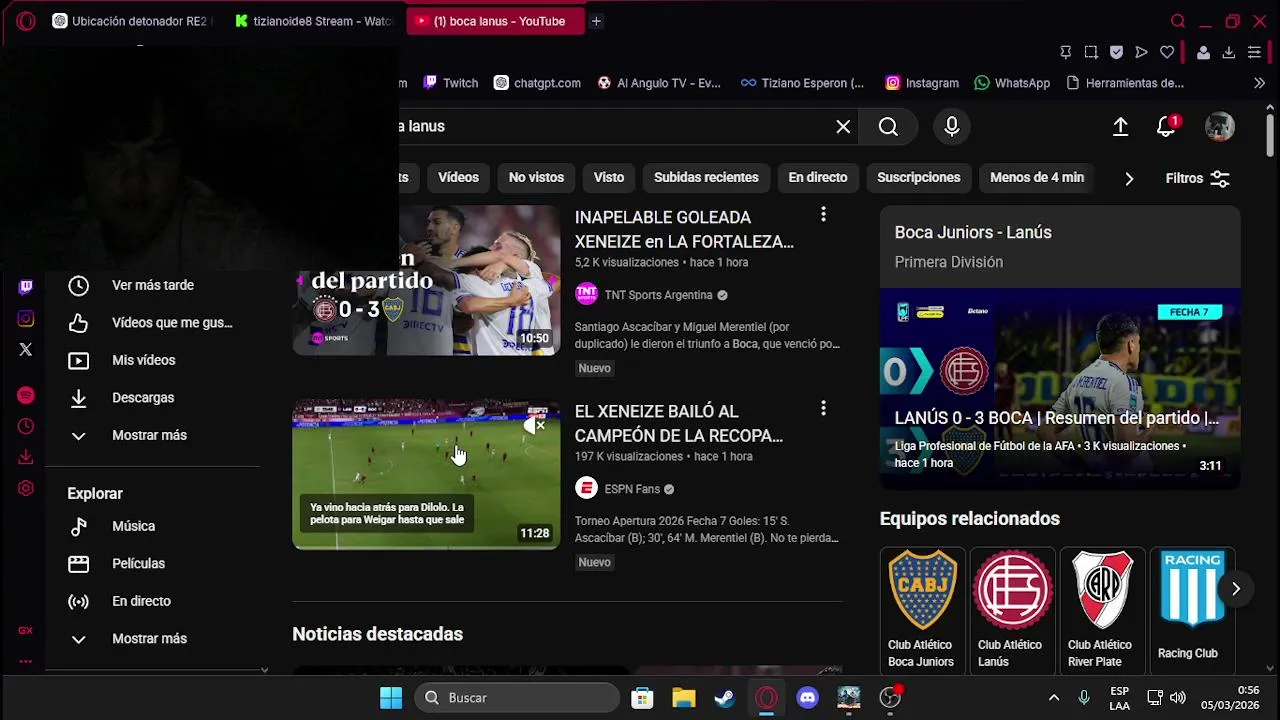Clear the YouTube search box
1280x720 pixels.
843,127
